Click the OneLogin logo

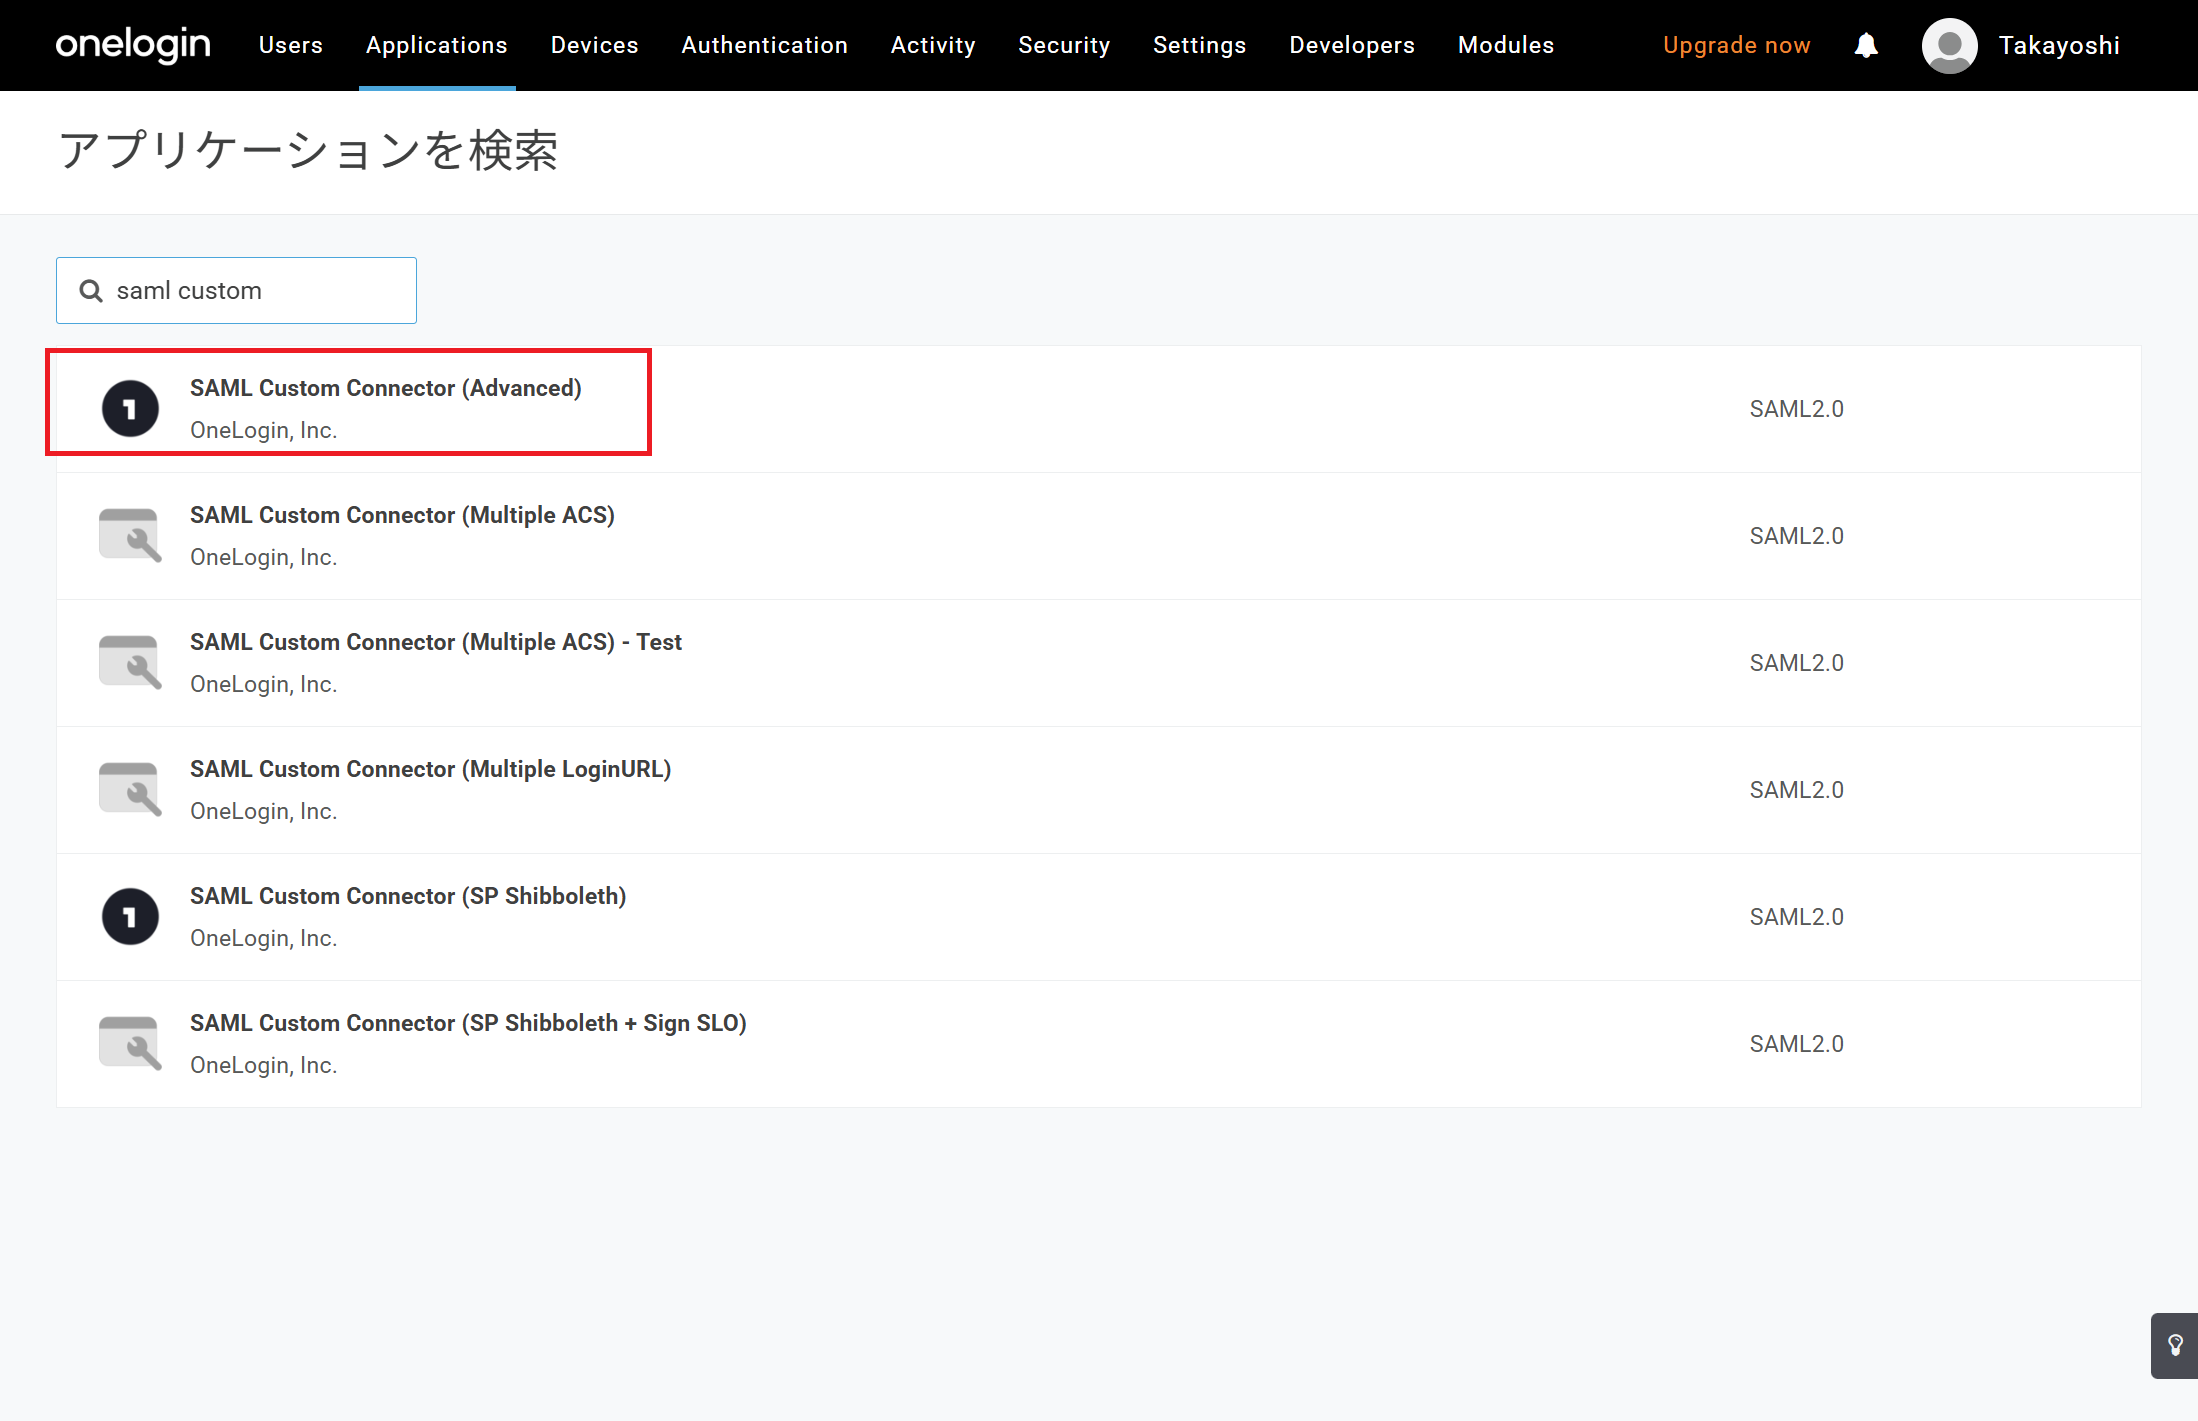133,45
